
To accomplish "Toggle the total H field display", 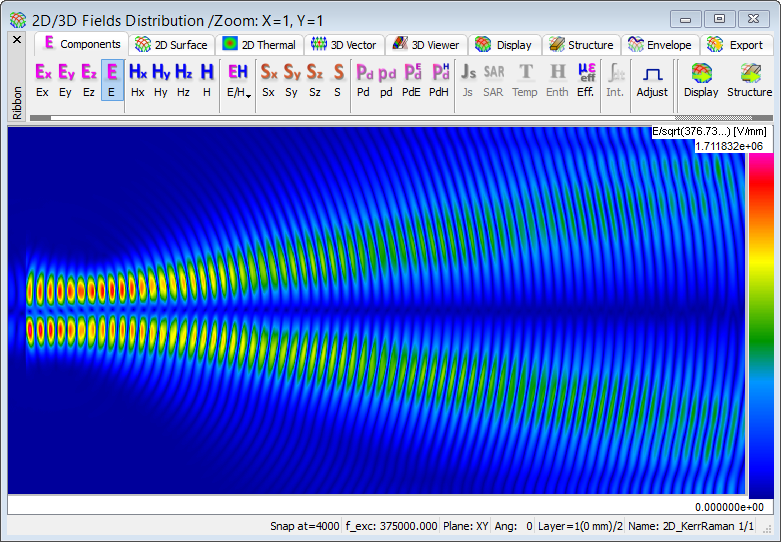I will click(x=207, y=79).
